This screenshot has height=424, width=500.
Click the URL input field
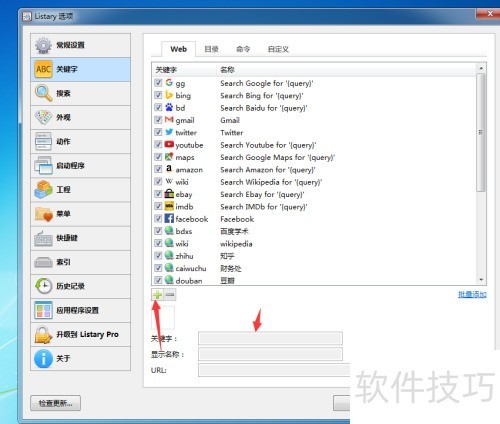(x=274, y=370)
